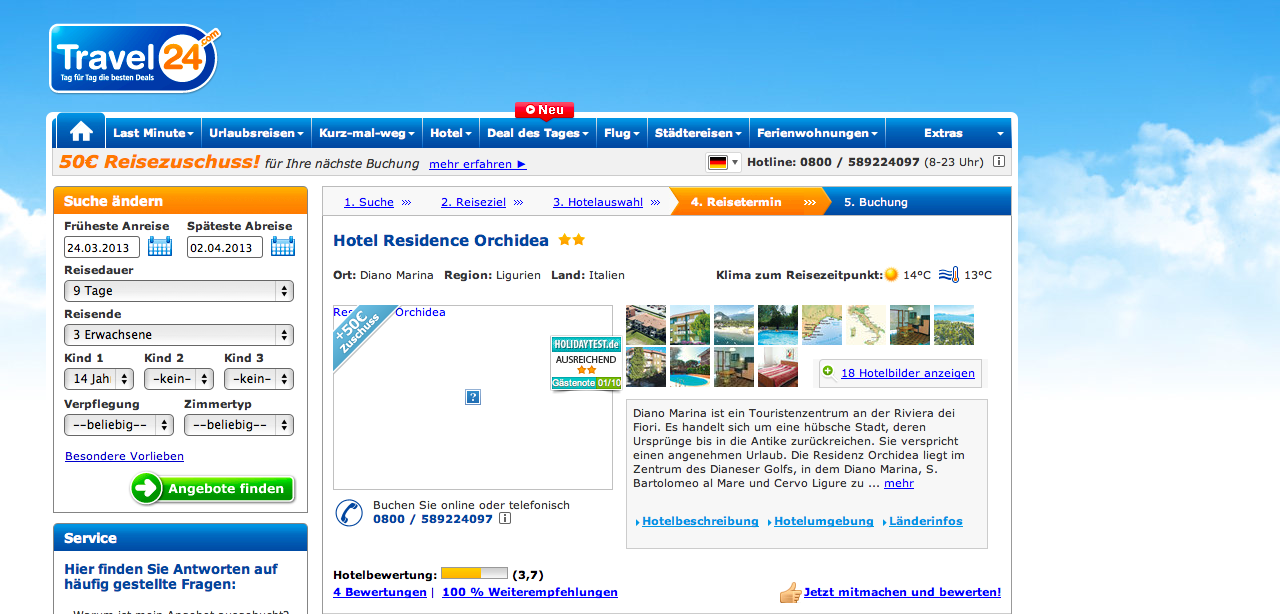Click the home icon in navigation bar
This screenshot has width=1280, height=614.
pyautogui.click(x=81, y=132)
